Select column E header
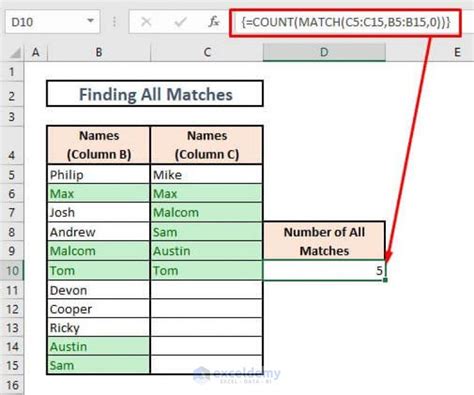The height and width of the screenshot is (395, 474). [457, 52]
